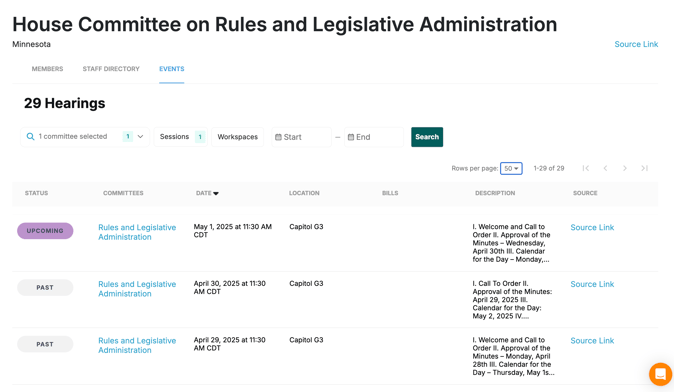This screenshot has height=392, width=674.
Task: Open the Sessions filter
Action: (181, 137)
